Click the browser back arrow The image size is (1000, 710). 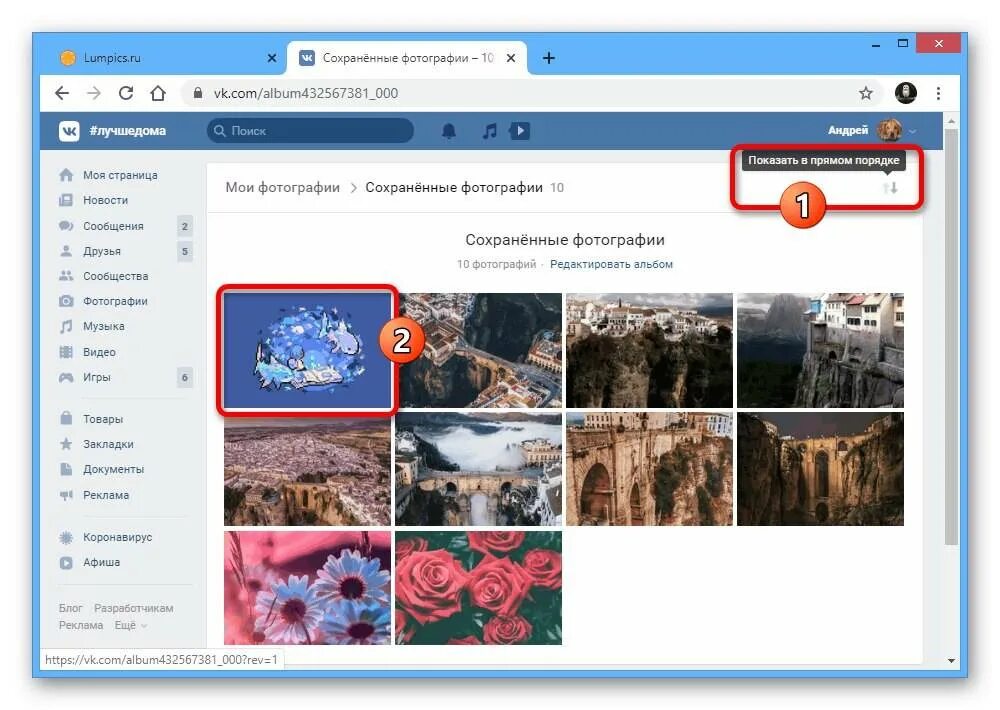[62, 93]
